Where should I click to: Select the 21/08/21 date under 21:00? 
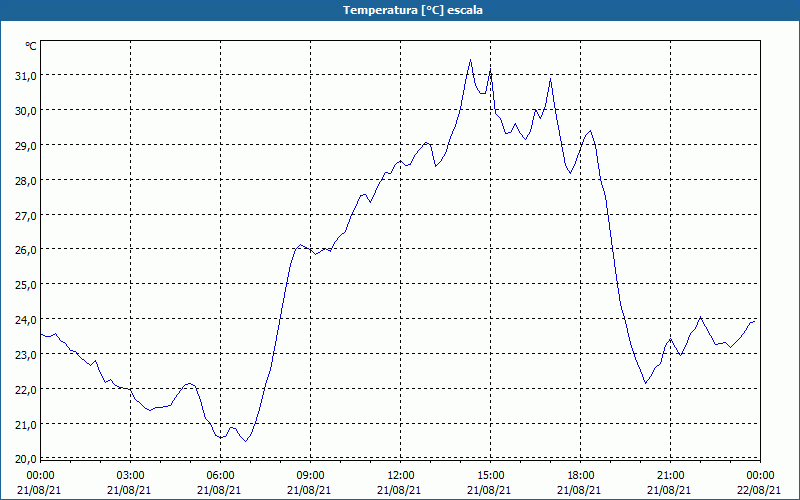tap(669, 490)
